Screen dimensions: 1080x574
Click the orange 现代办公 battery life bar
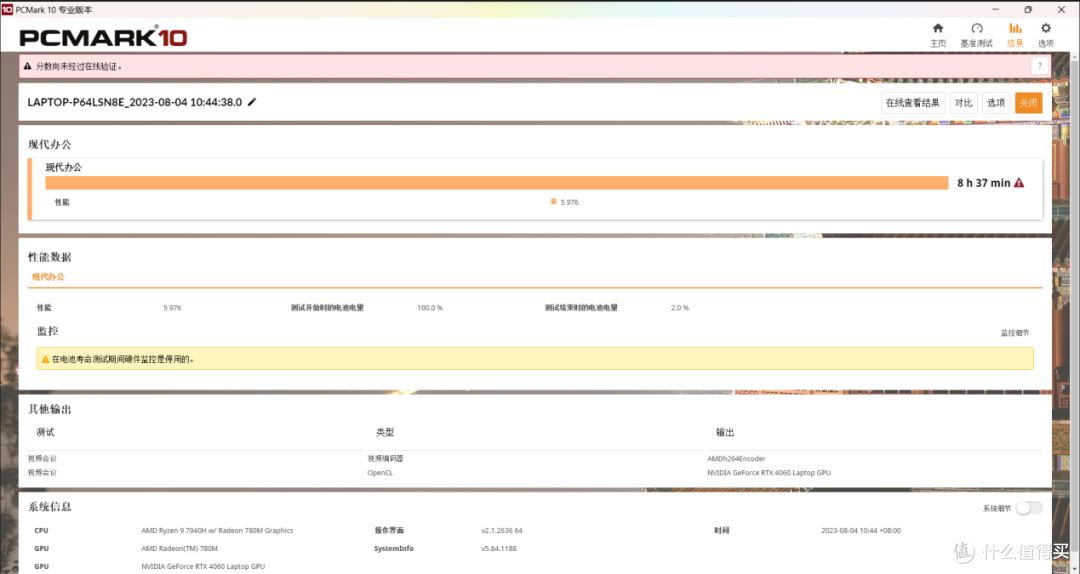tap(497, 183)
